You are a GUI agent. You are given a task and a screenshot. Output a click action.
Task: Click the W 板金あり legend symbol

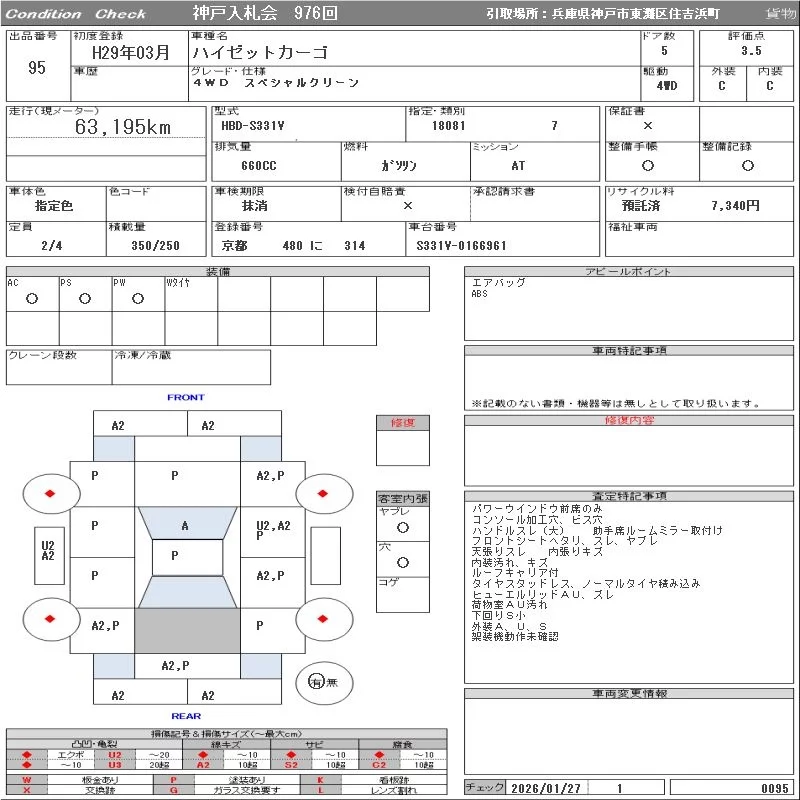pyautogui.click(x=27, y=780)
